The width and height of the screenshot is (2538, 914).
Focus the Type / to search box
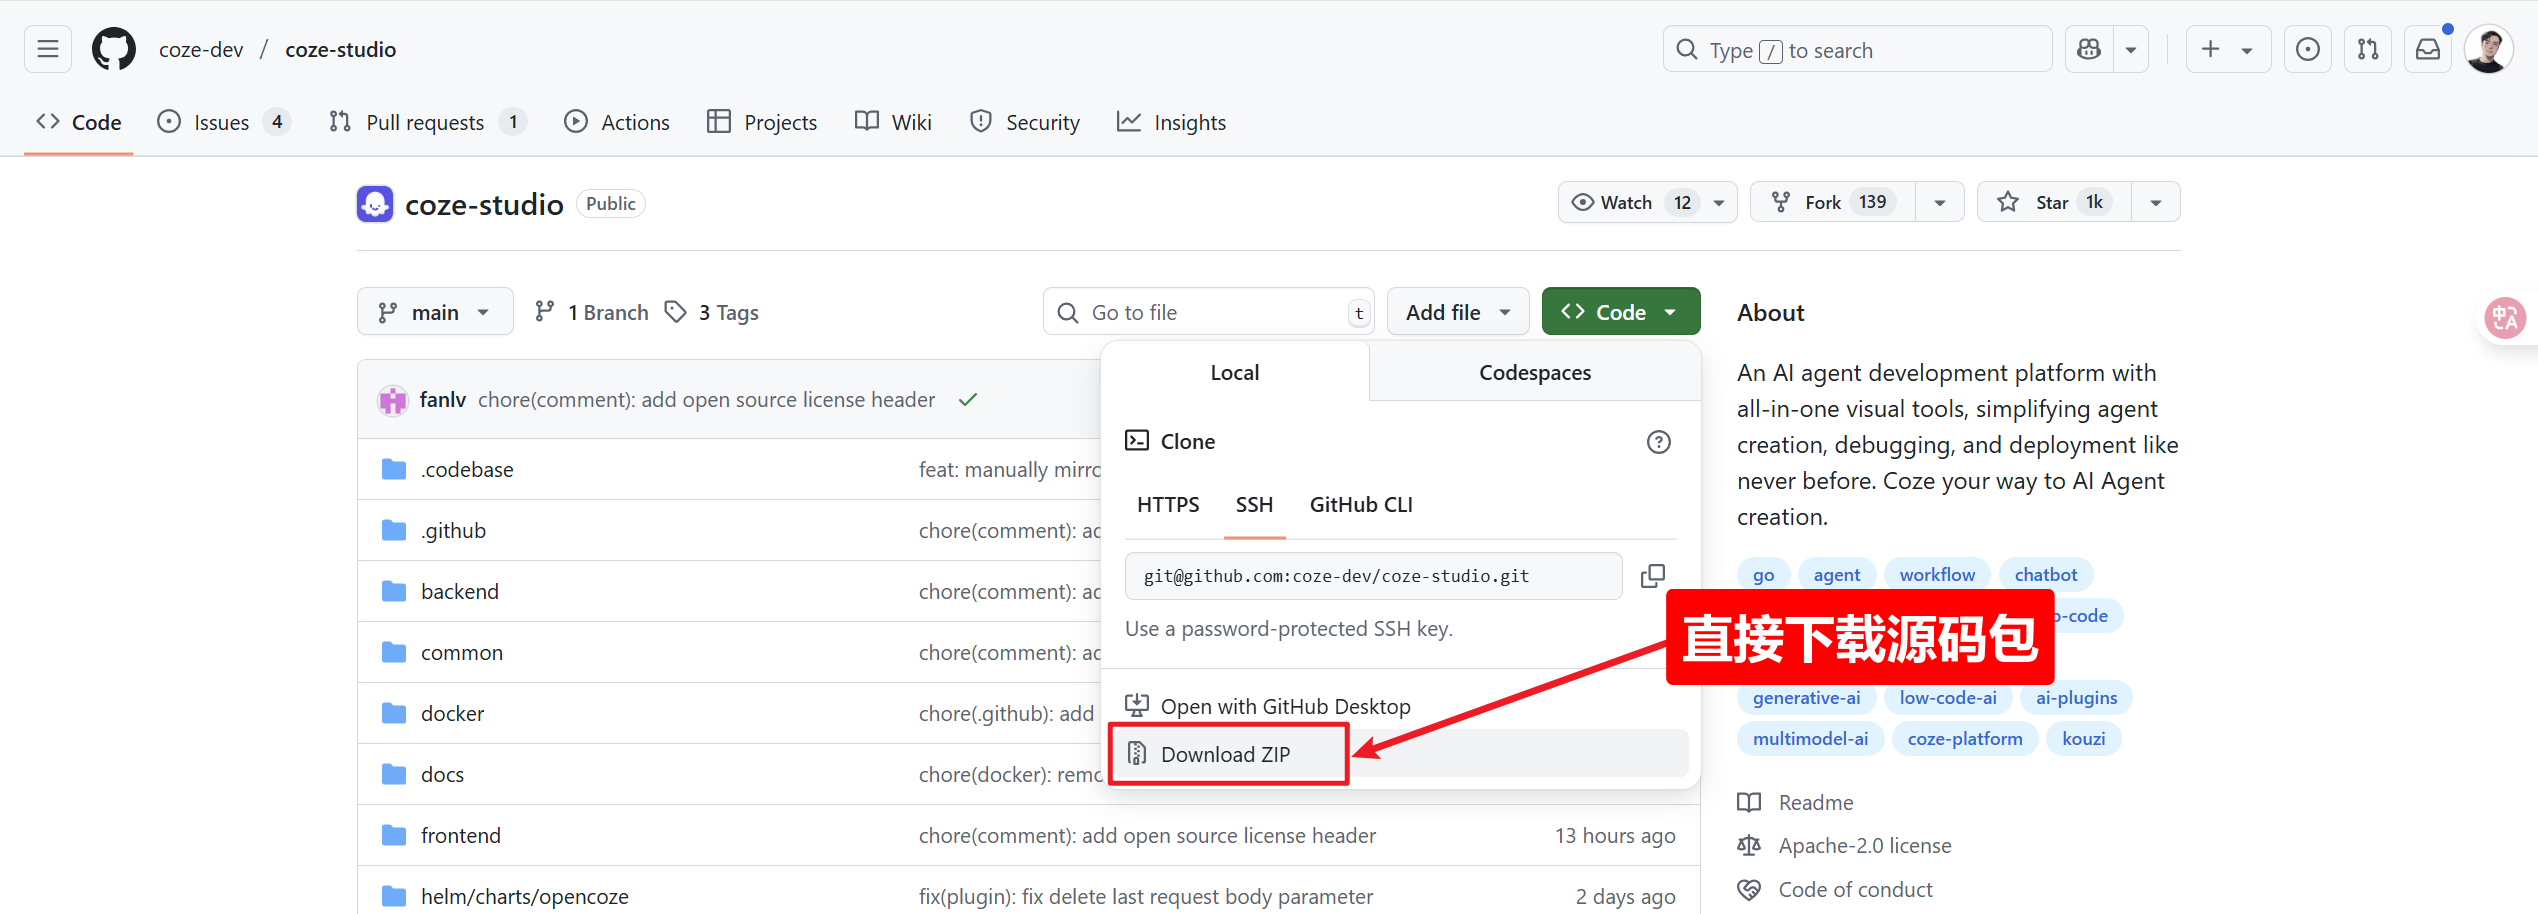pos(1857,49)
